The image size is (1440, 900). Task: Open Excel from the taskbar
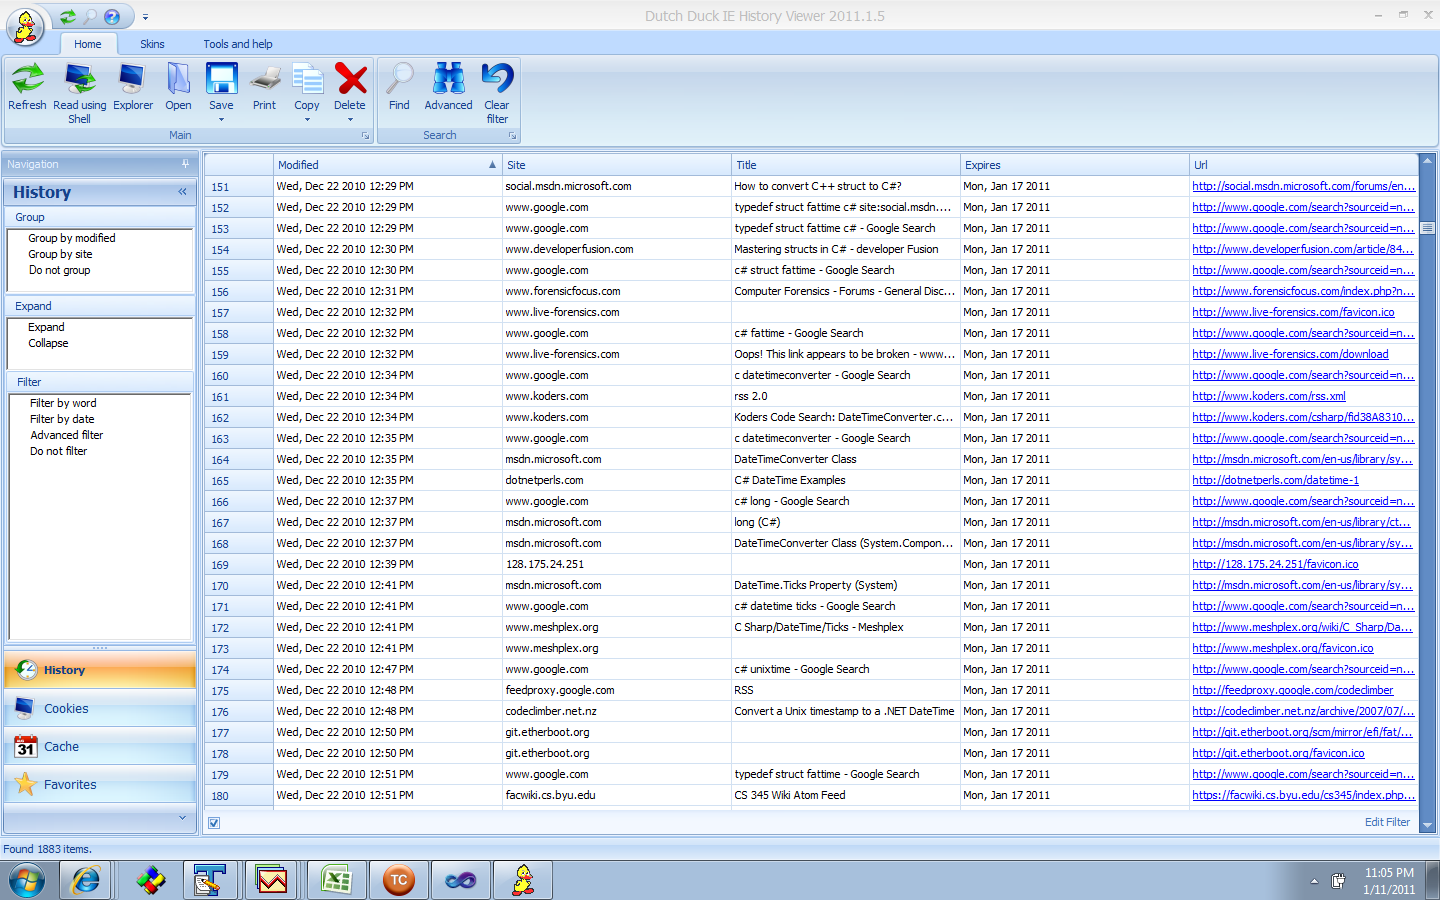(337, 881)
